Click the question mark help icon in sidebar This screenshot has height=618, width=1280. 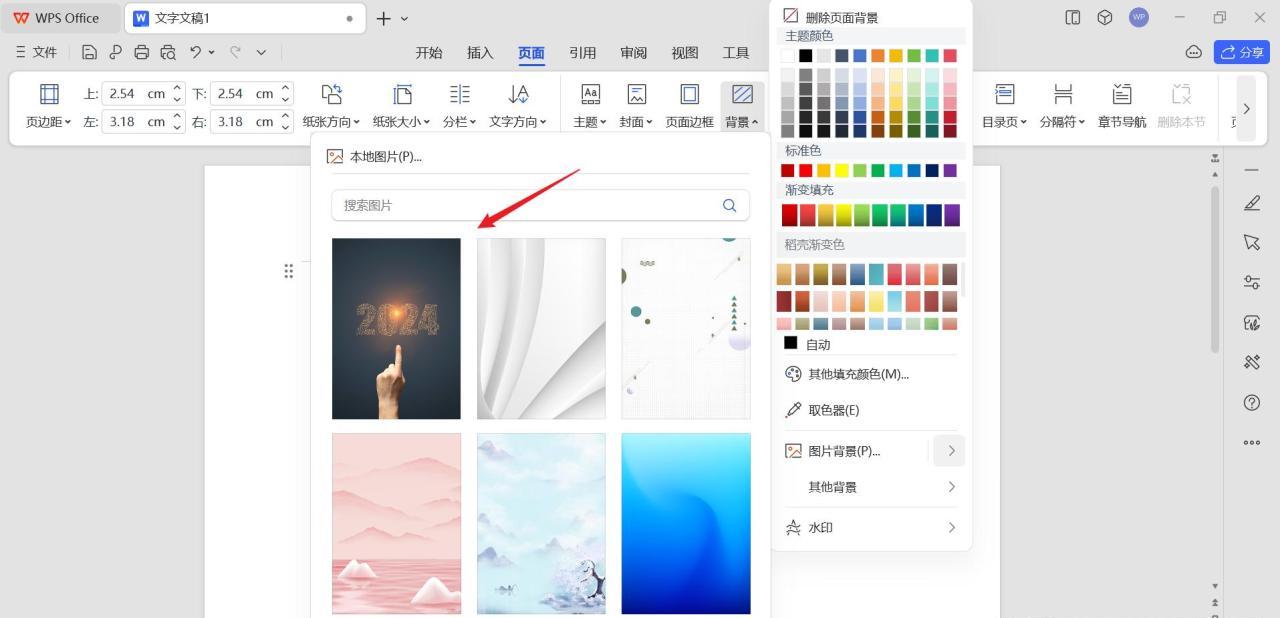(1251, 402)
